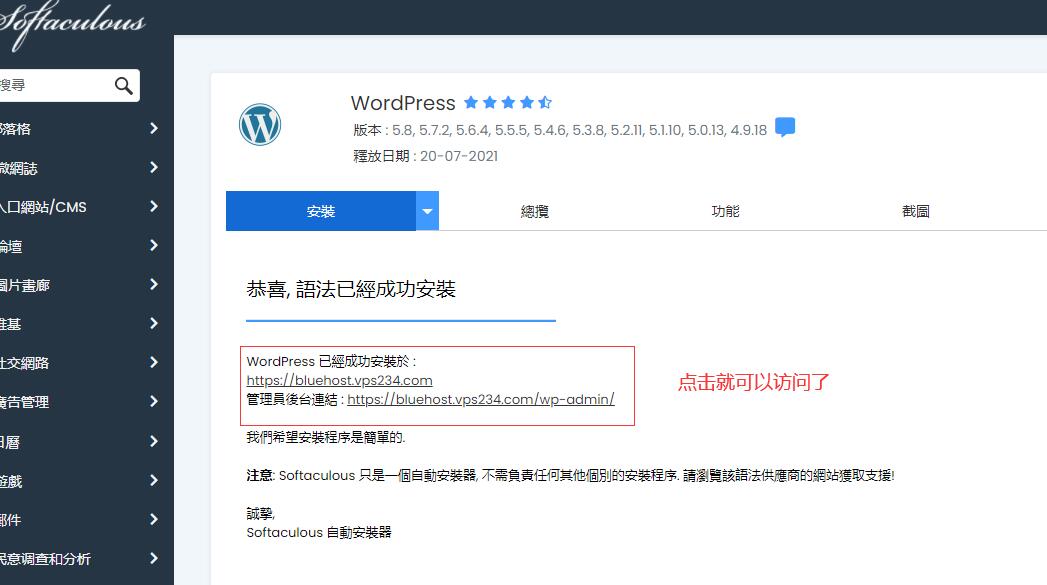Open the https://bluehost.vps234.com link

coord(339,380)
